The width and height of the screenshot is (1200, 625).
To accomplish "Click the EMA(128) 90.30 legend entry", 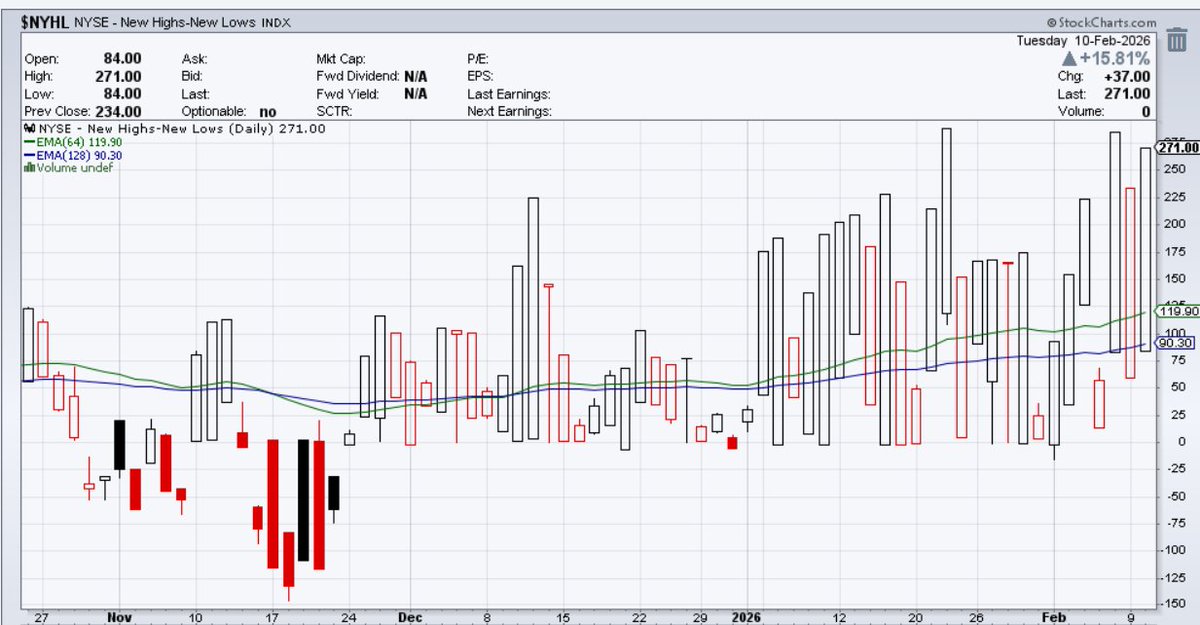I will point(79,155).
